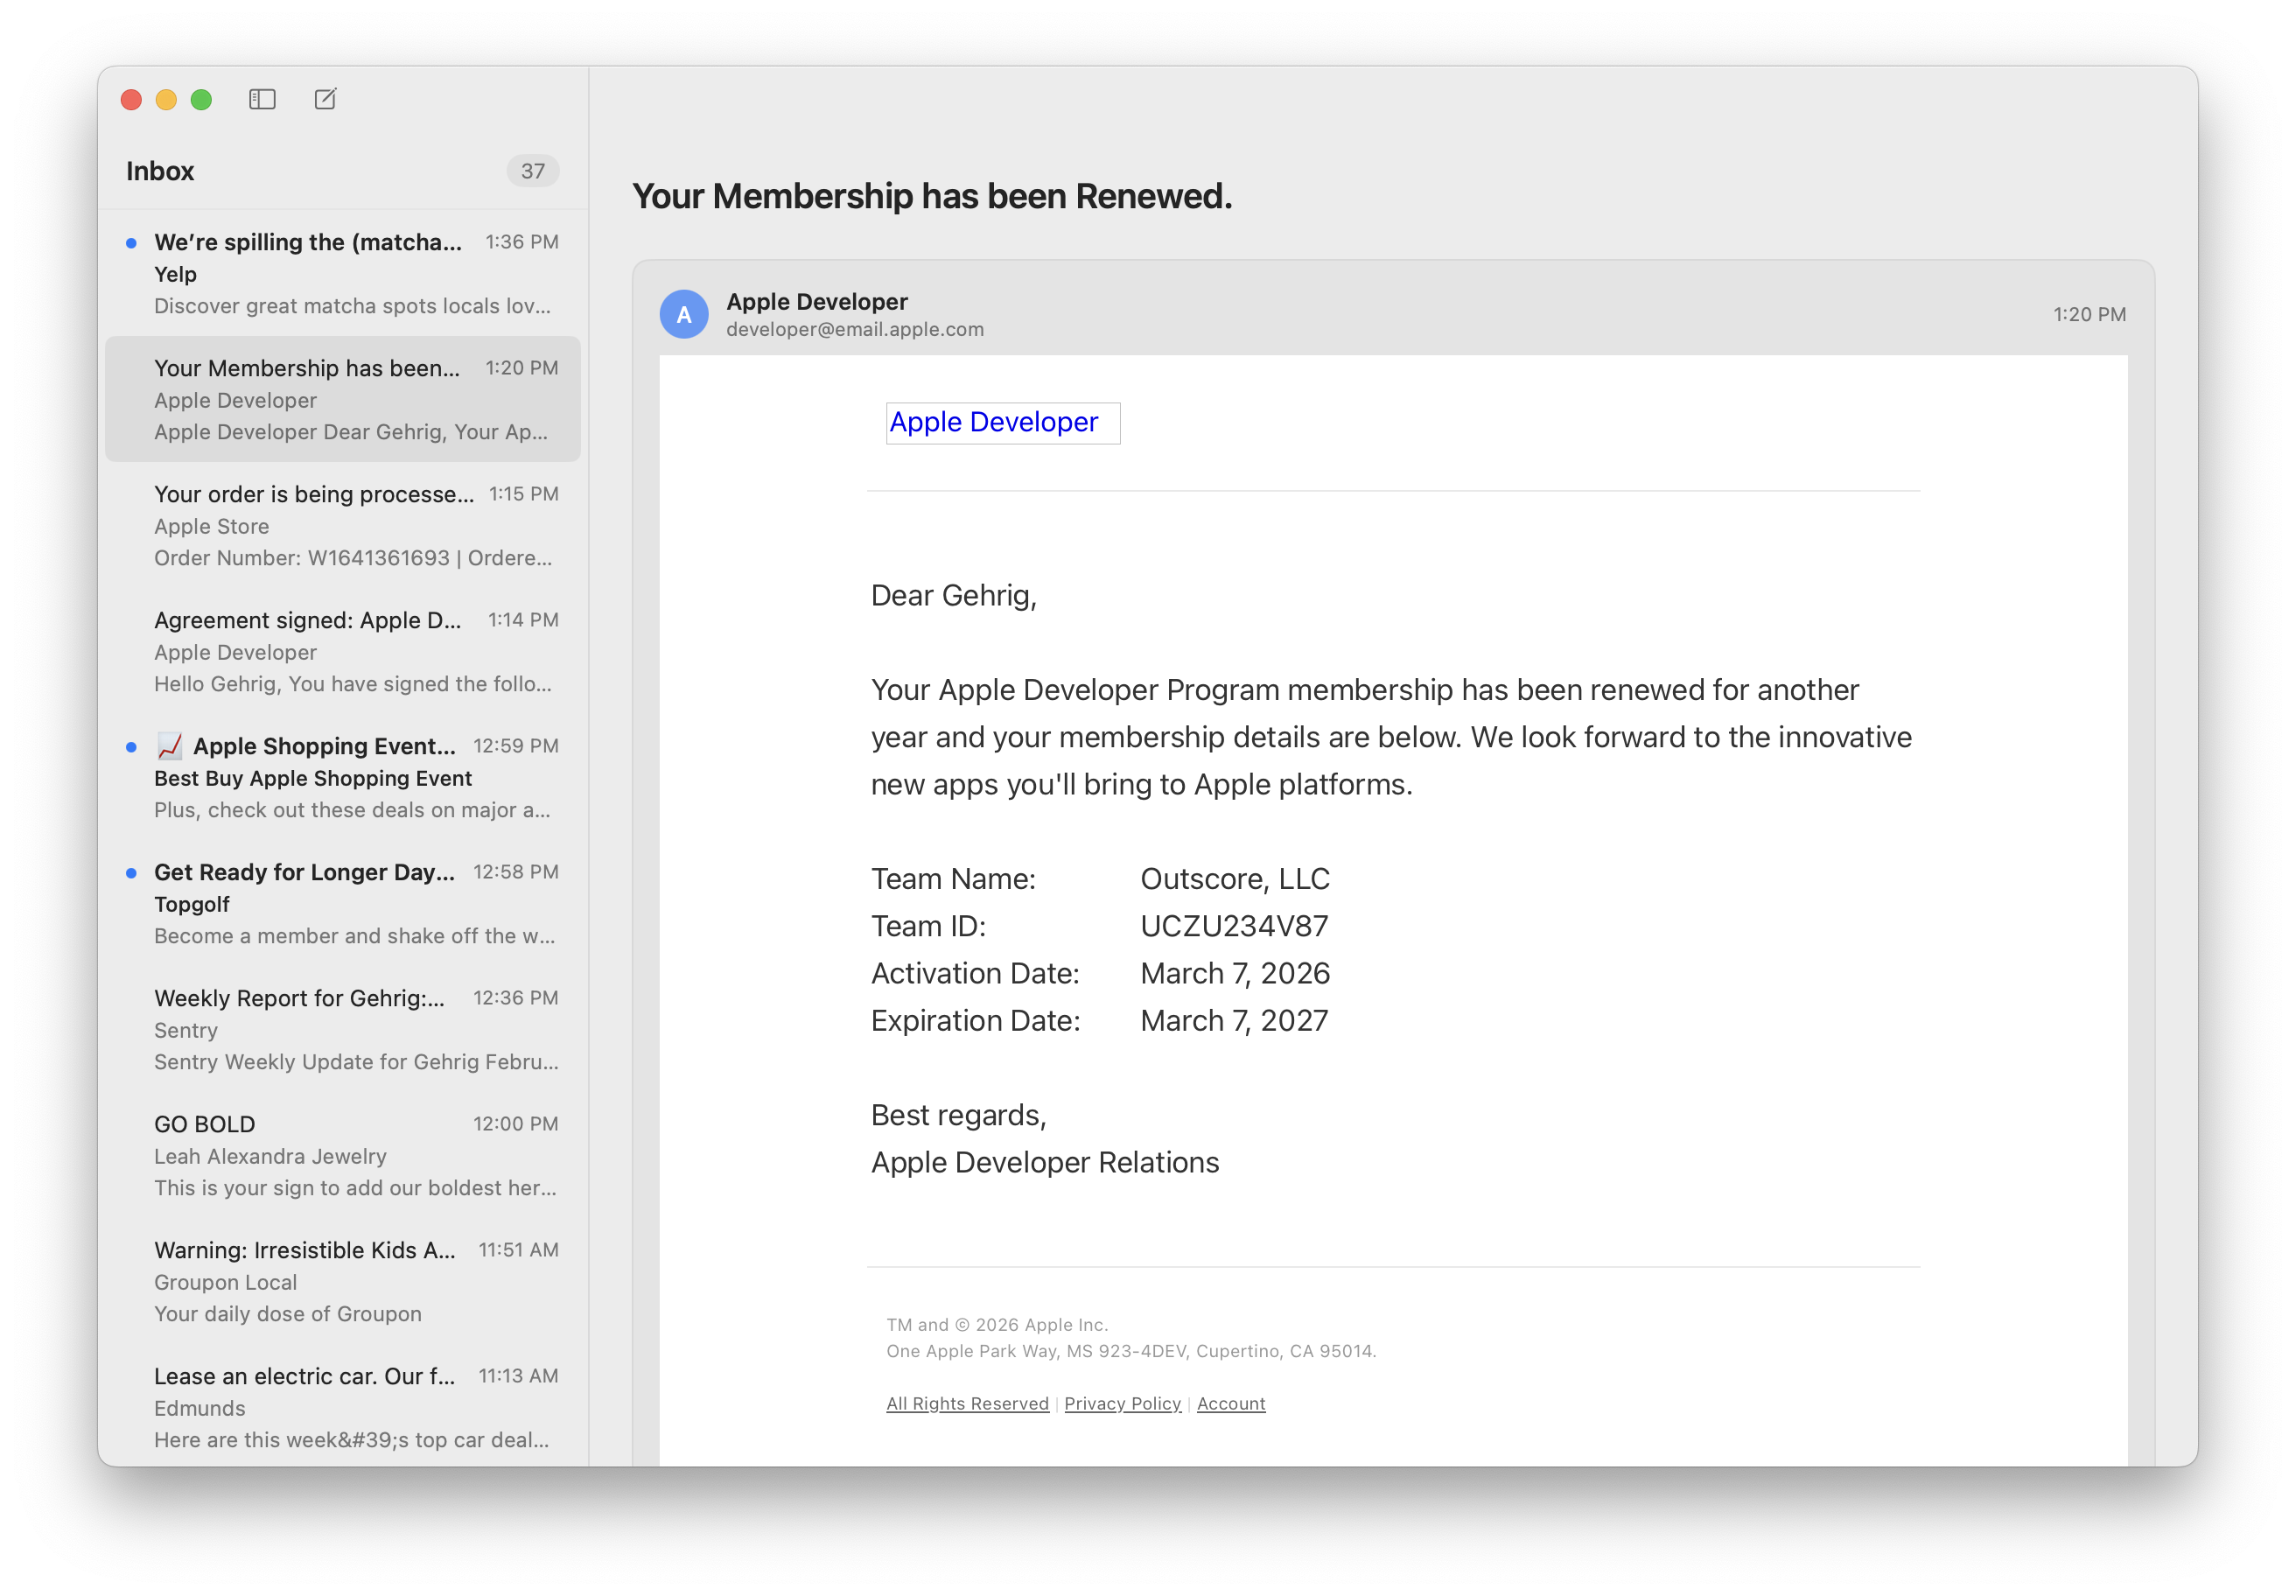Click the unread indicator on the Topgolf email

[x=131, y=872]
